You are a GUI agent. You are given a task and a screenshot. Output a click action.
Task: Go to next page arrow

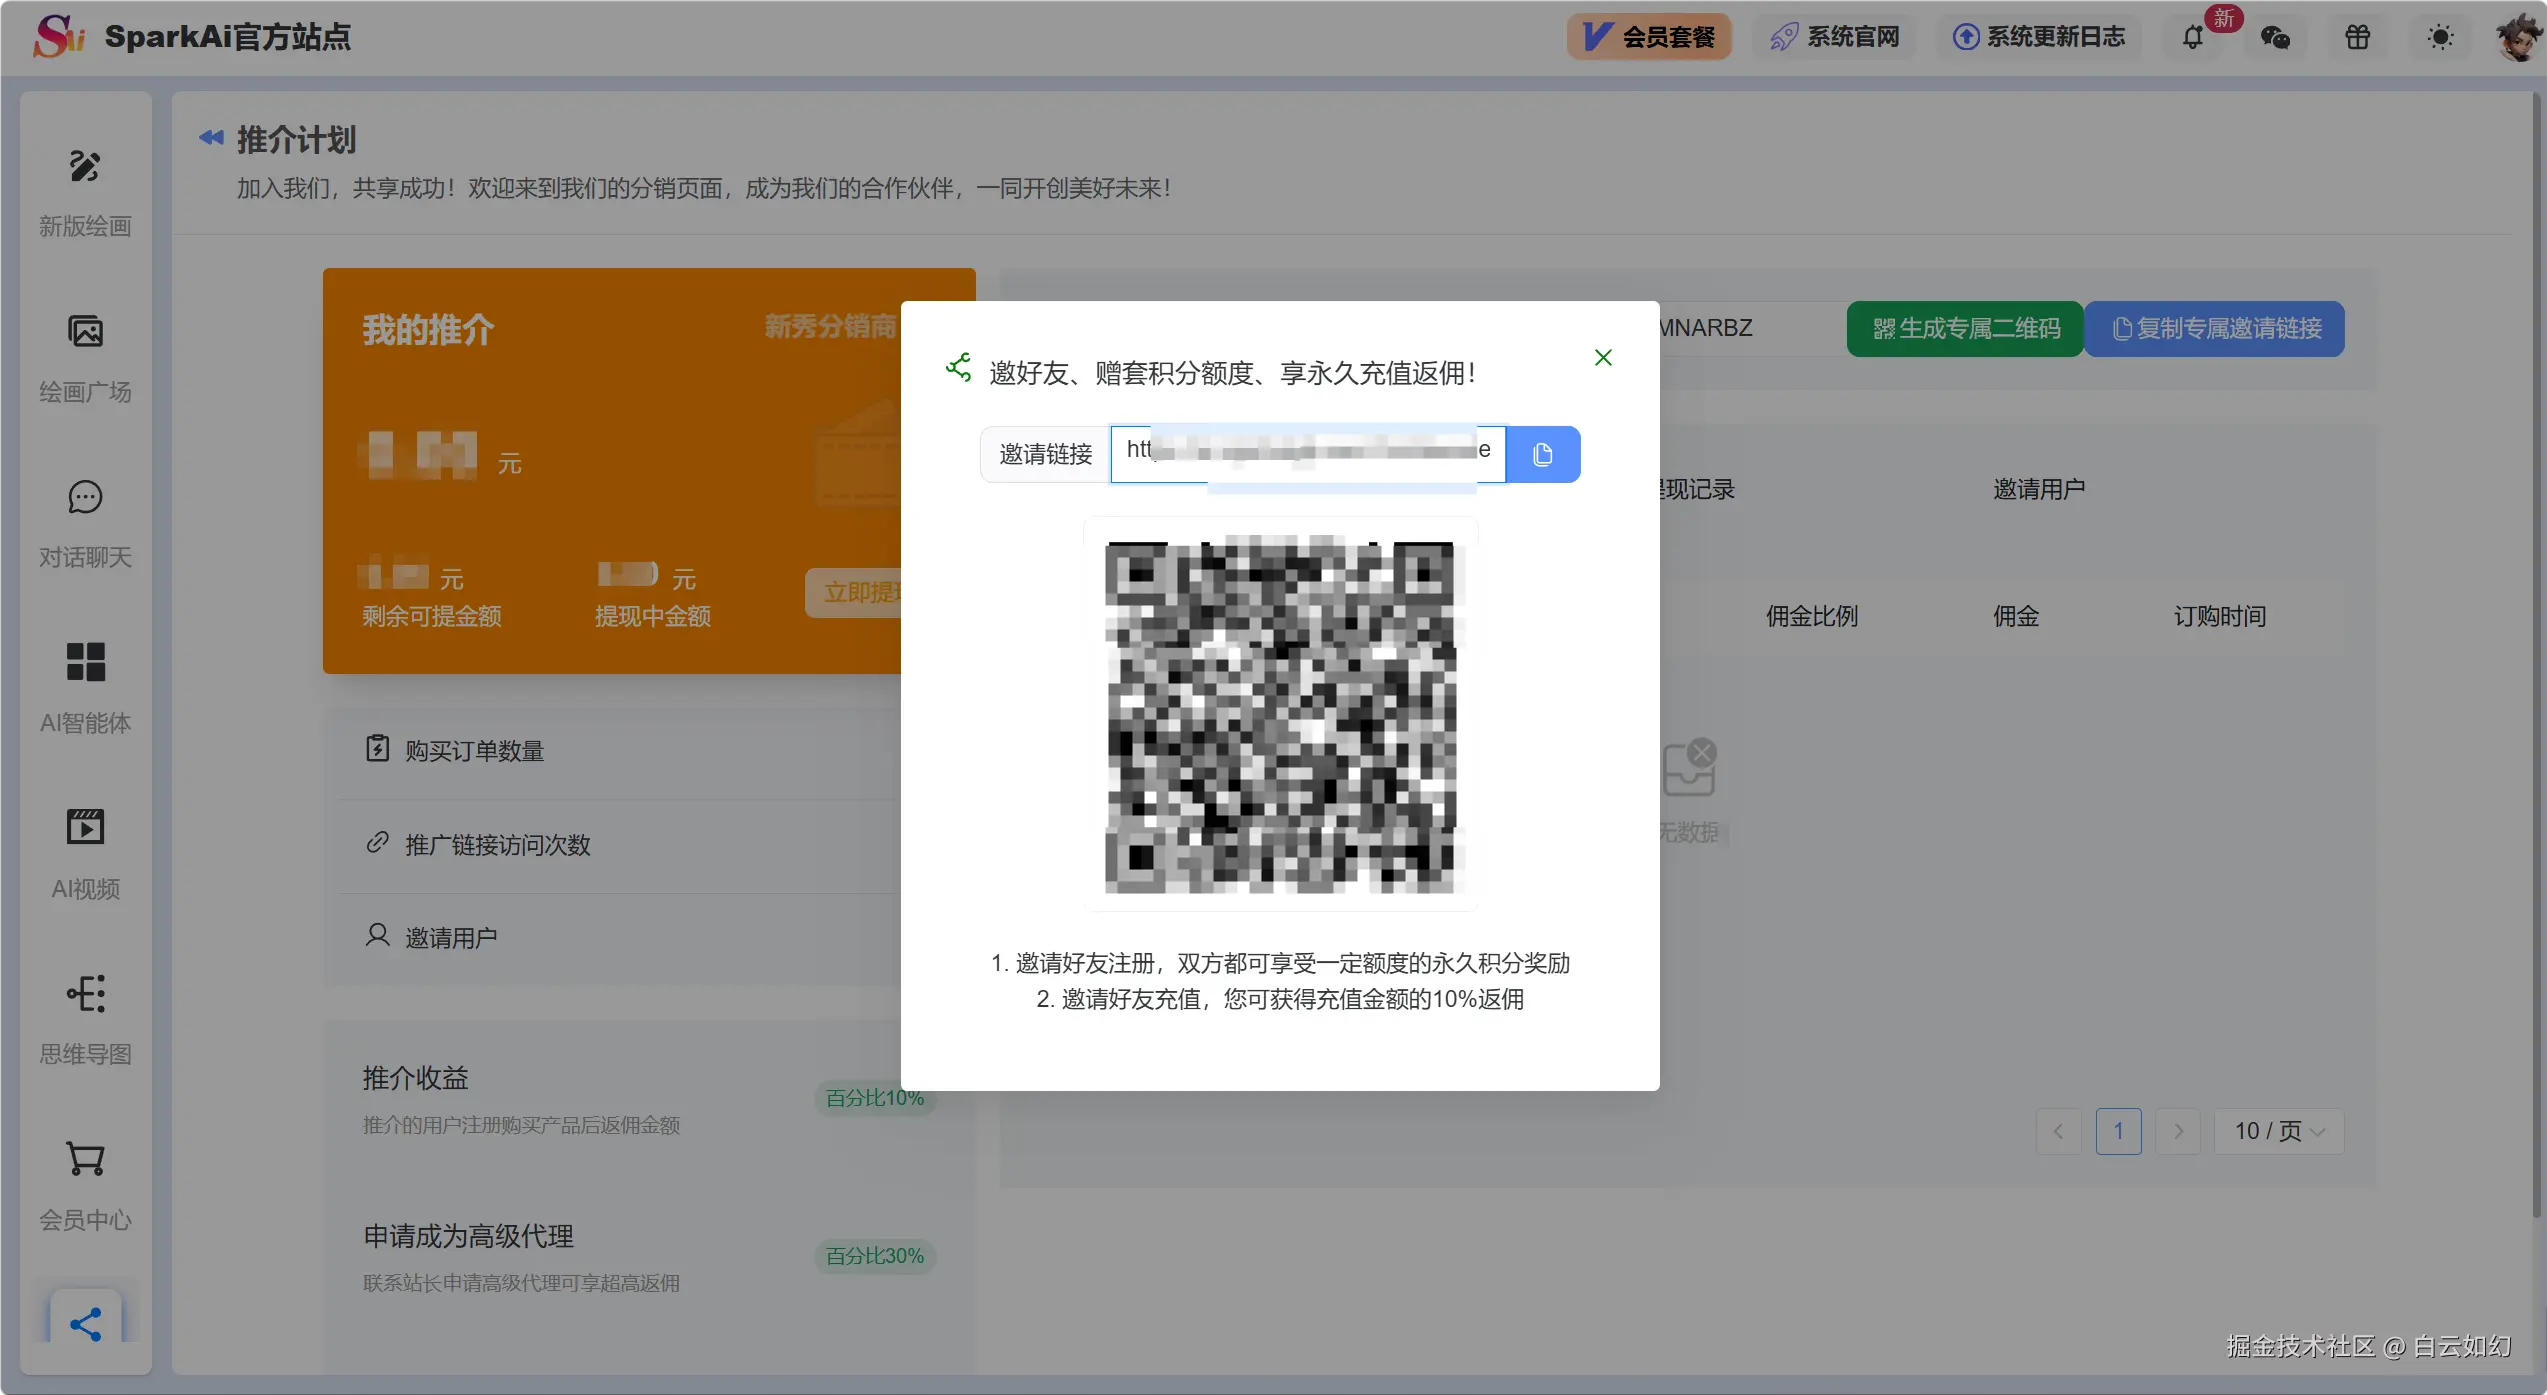pos(2178,1131)
